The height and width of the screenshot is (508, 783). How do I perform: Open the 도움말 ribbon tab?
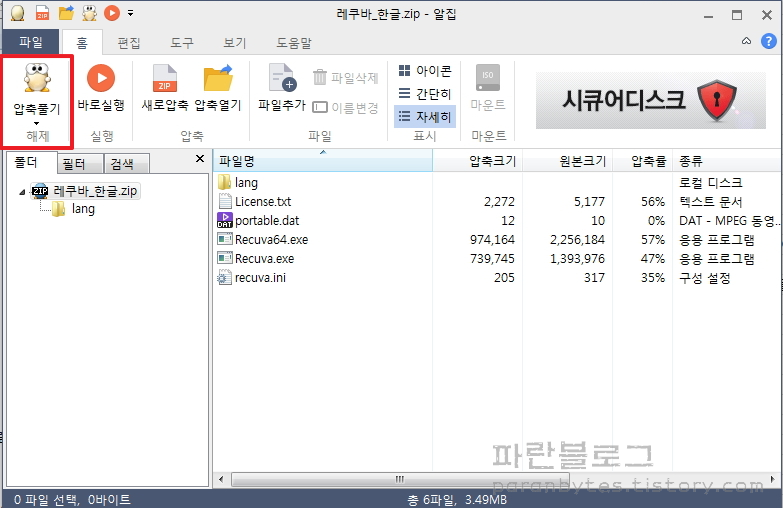pos(294,43)
